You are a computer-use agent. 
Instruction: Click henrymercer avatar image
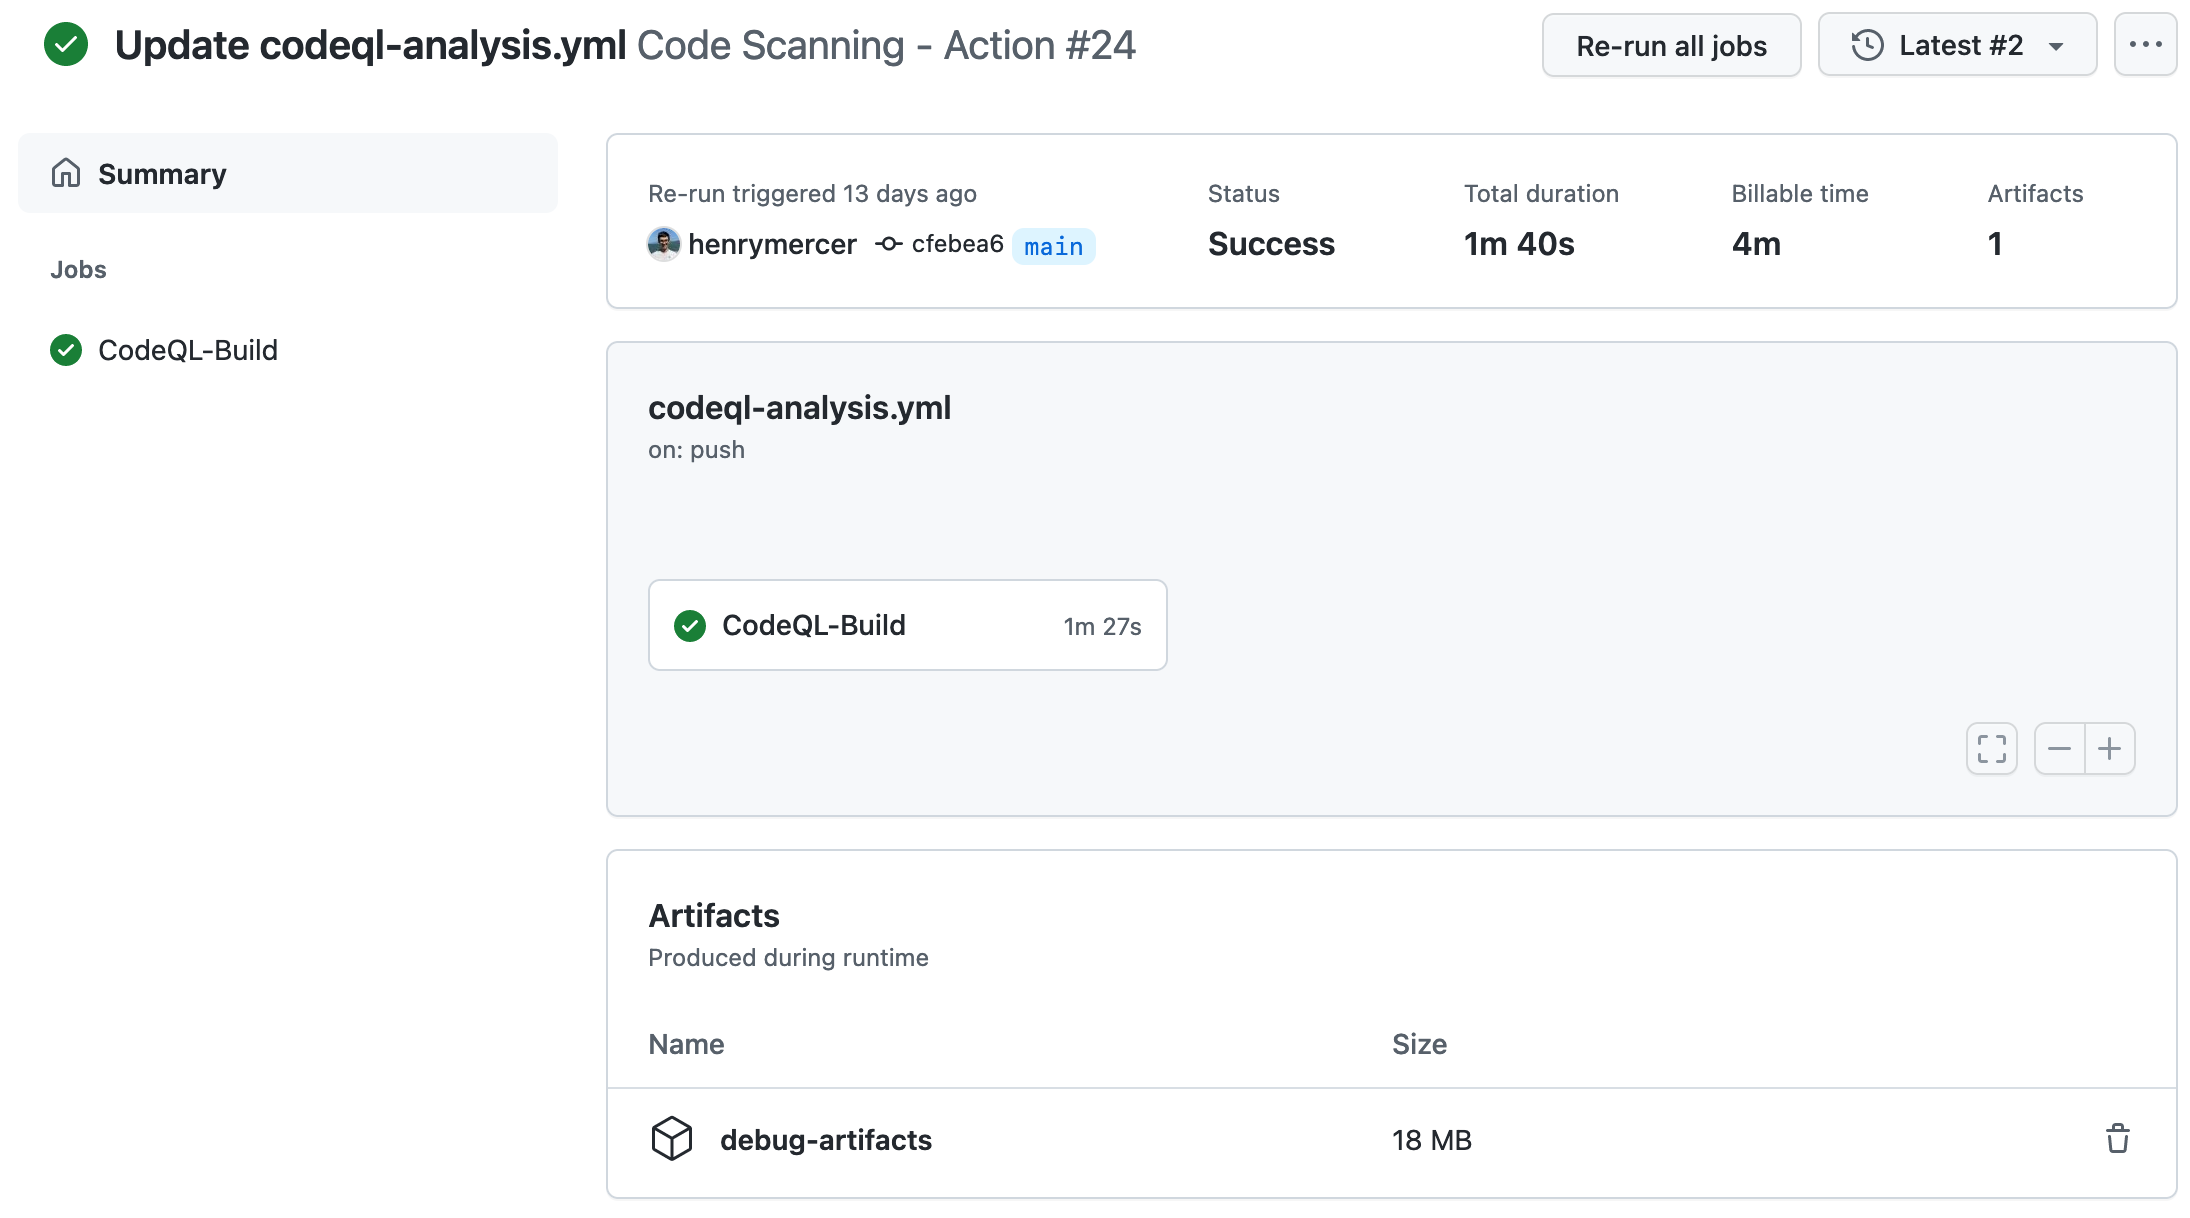(664, 244)
